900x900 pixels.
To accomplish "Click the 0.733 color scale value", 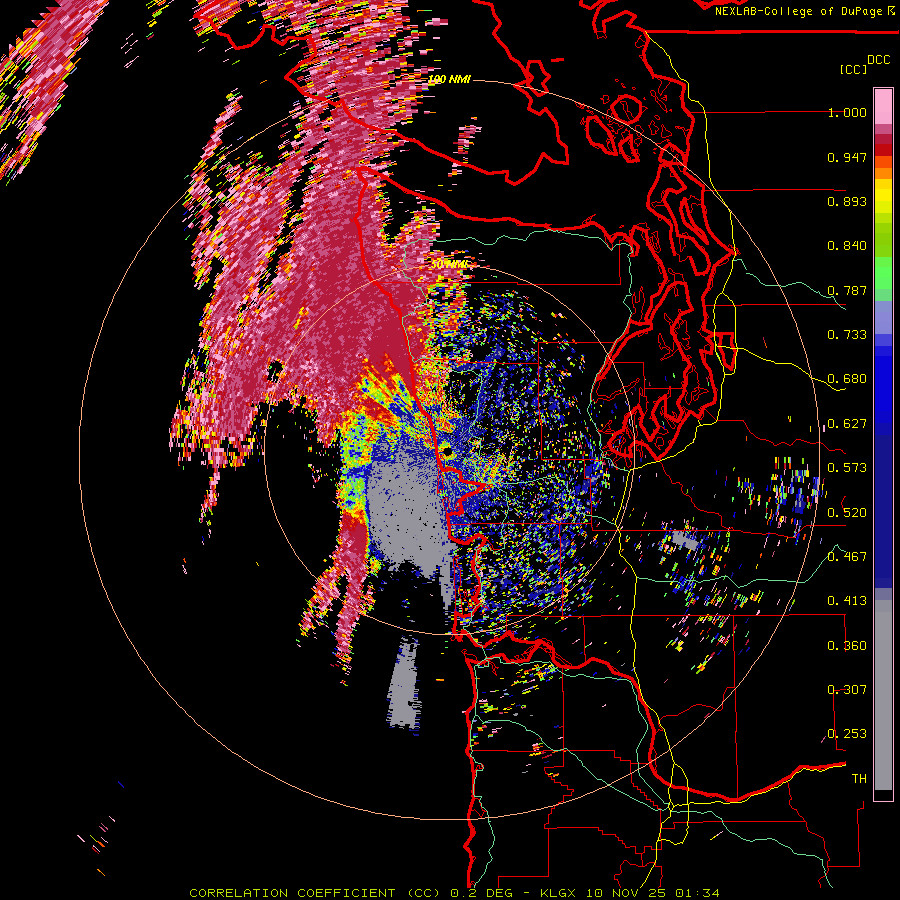I will (847, 335).
